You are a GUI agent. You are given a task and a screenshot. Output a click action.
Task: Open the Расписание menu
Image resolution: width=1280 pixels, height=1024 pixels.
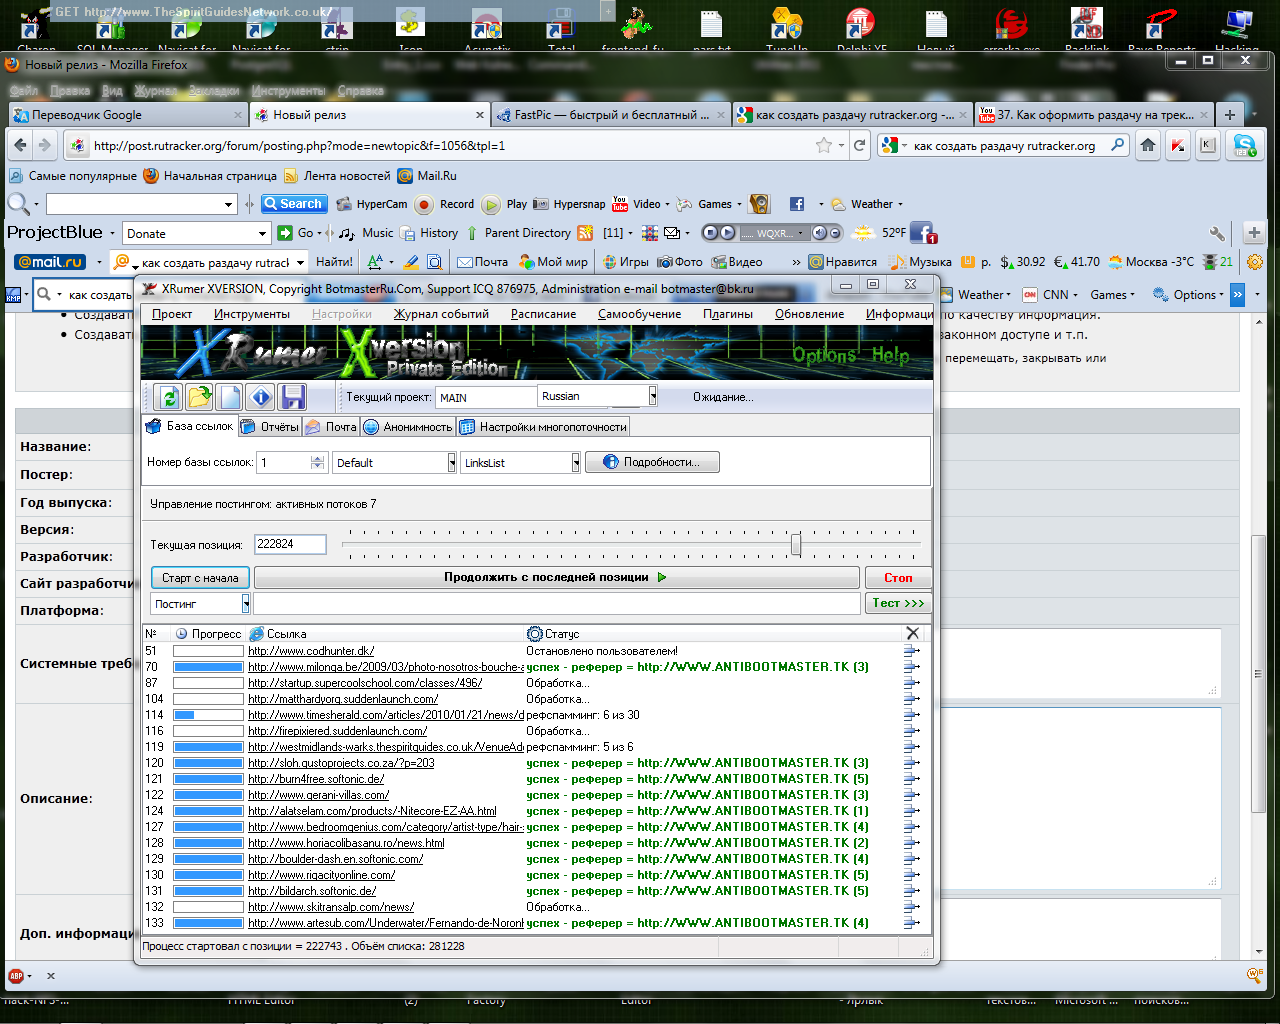point(543,313)
